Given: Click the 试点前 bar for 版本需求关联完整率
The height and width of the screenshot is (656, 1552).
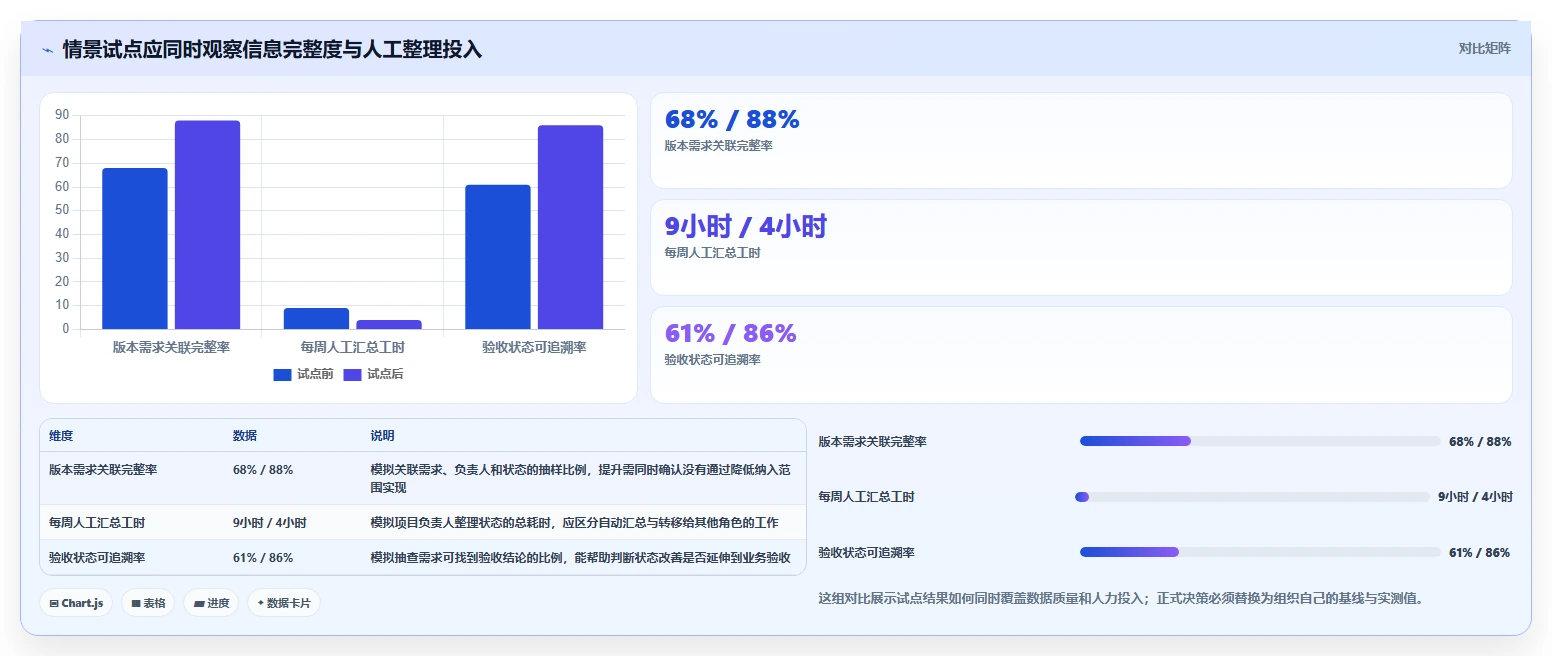Looking at the screenshot, I should (x=135, y=248).
